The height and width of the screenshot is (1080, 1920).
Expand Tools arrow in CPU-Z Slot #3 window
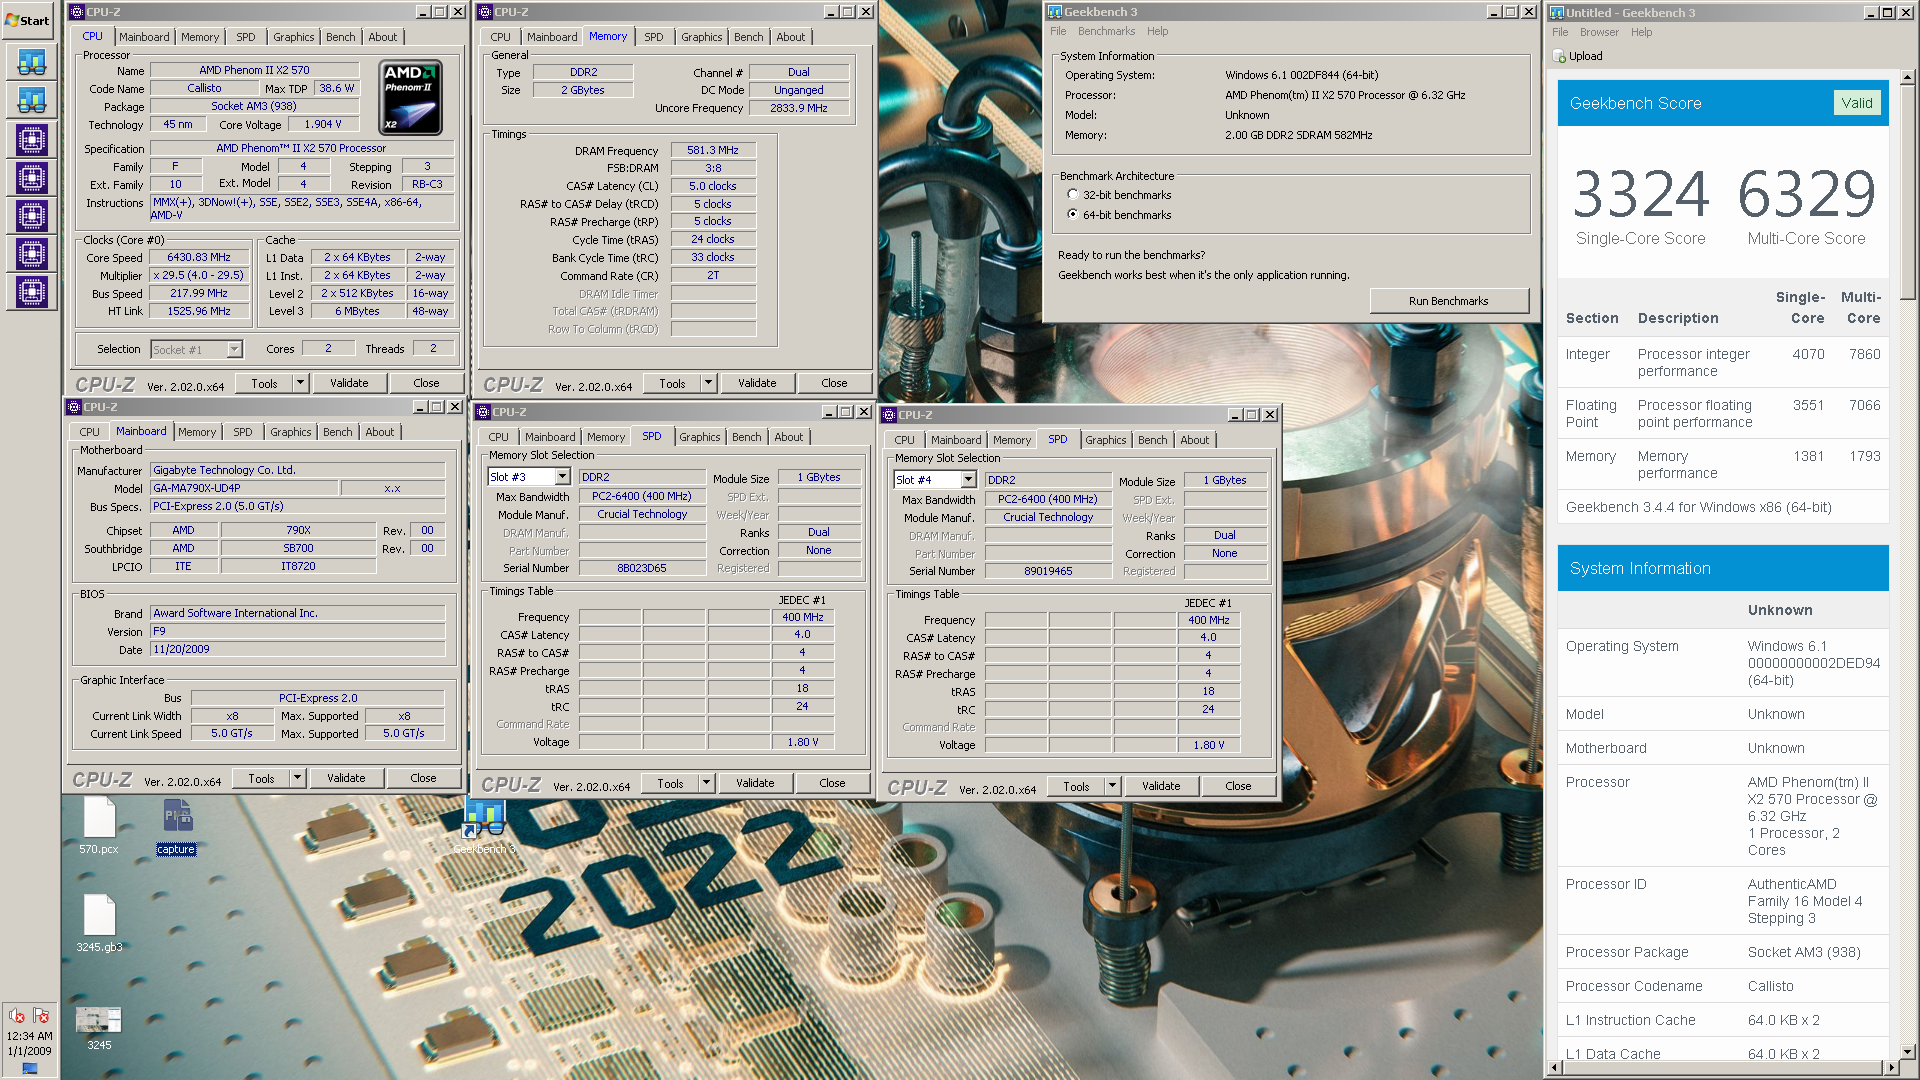point(706,783)
